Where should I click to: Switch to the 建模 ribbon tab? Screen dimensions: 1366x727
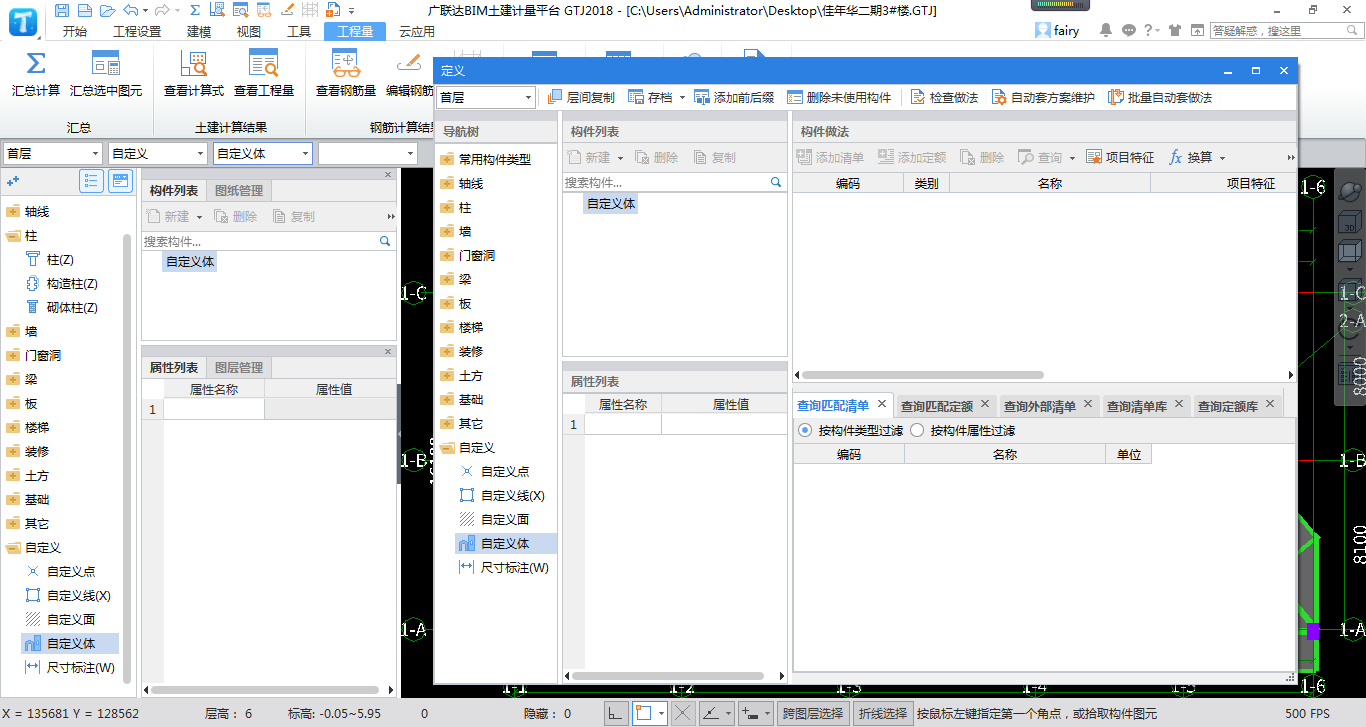200,31
